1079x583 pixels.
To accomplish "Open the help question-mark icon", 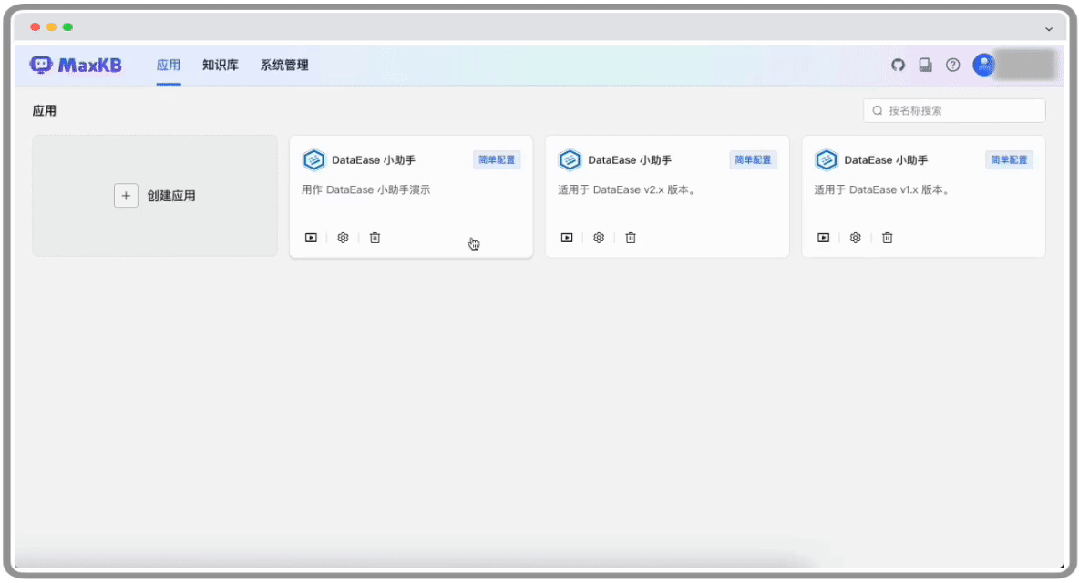I will click(x=952, y=65).
